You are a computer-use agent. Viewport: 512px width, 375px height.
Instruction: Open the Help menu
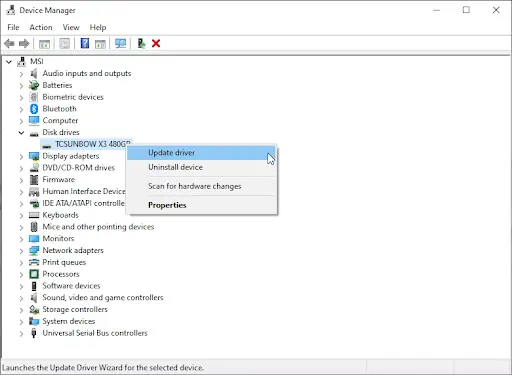tap(98, 27)
